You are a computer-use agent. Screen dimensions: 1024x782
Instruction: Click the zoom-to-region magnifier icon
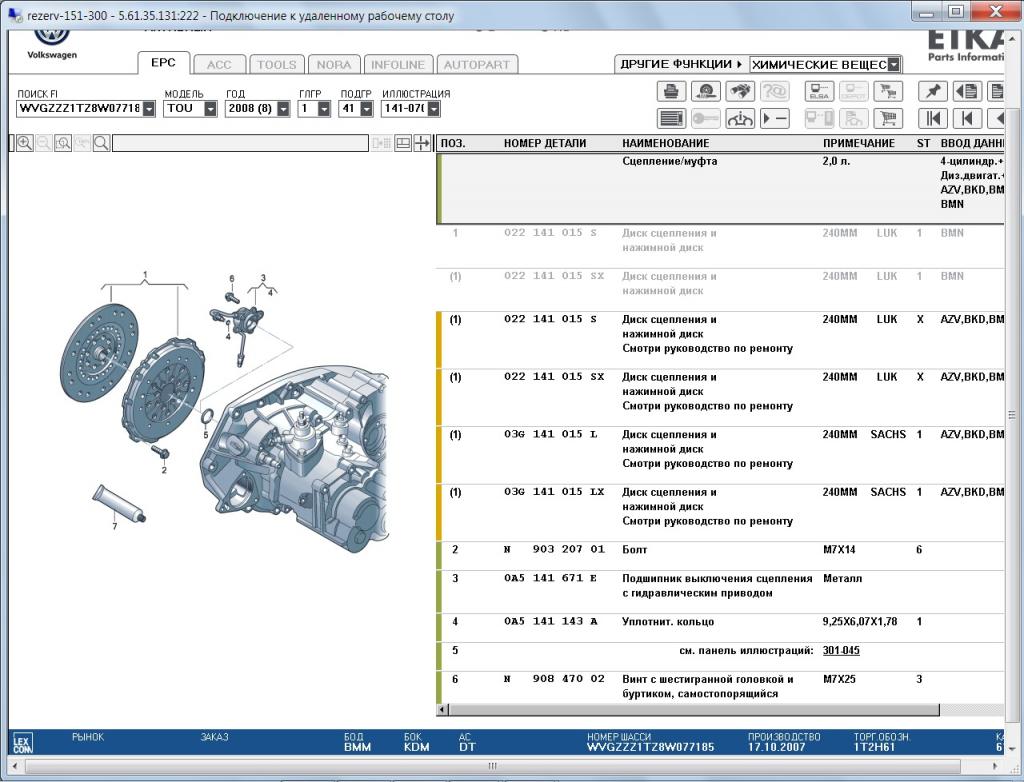point(63,143)
